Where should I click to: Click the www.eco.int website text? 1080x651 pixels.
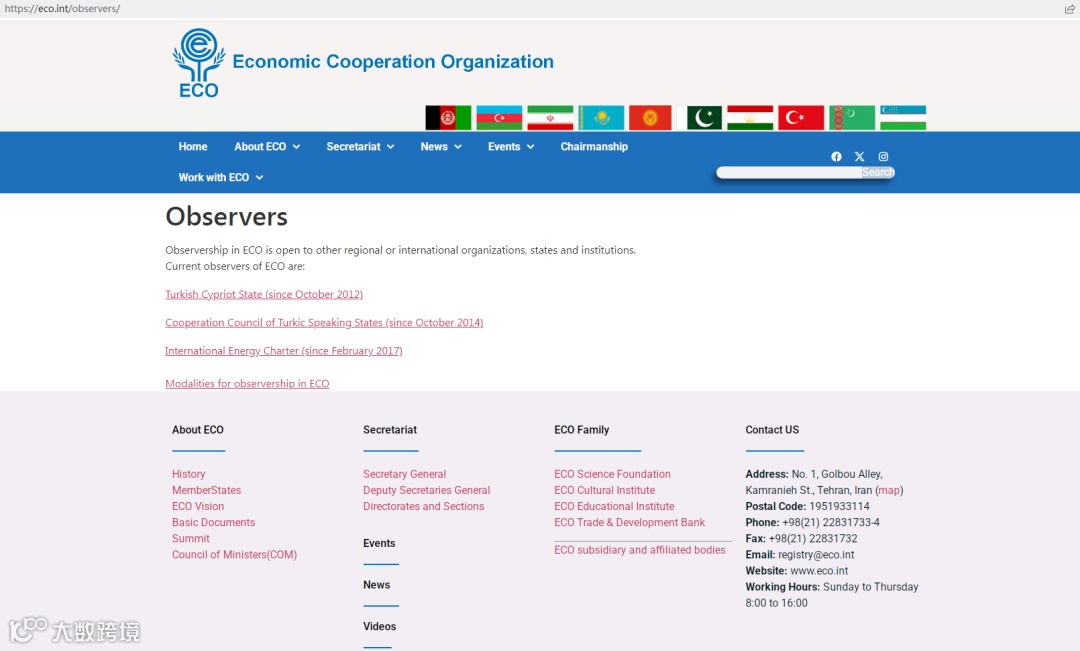click(x=819, y=571)
